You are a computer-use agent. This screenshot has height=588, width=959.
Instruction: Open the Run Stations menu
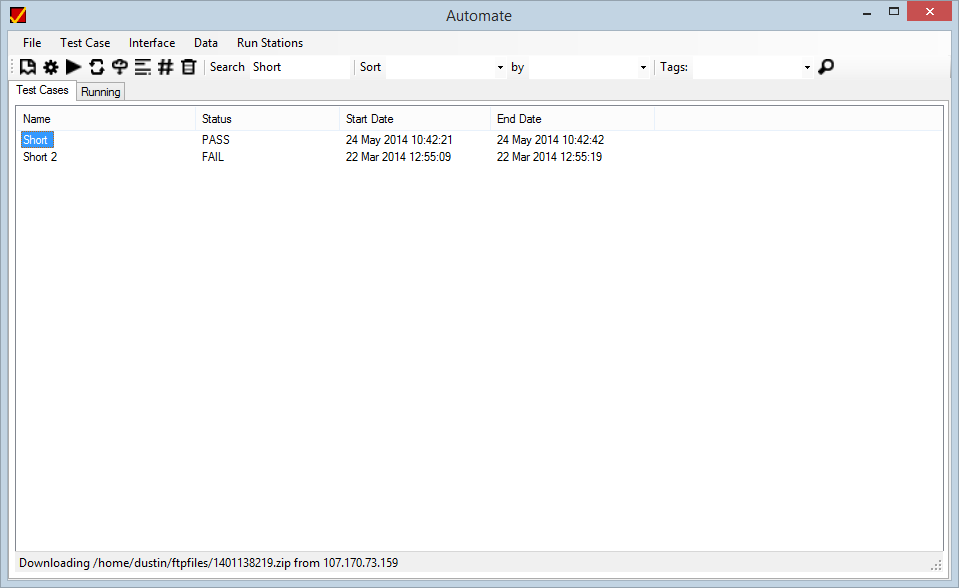tap(270, 43)
